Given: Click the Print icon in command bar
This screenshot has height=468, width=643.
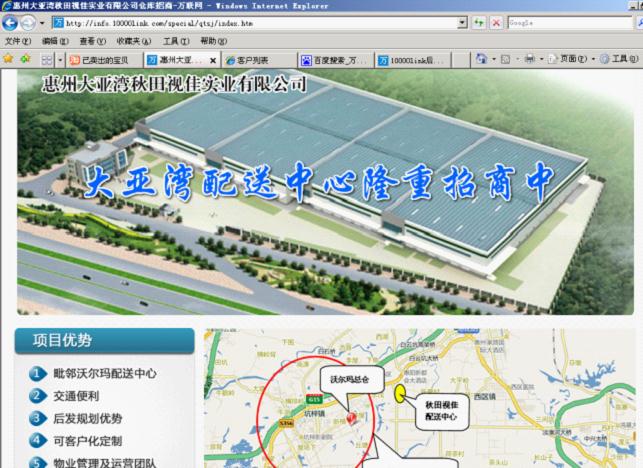Looking at the screenshot, I should point(529,59).
